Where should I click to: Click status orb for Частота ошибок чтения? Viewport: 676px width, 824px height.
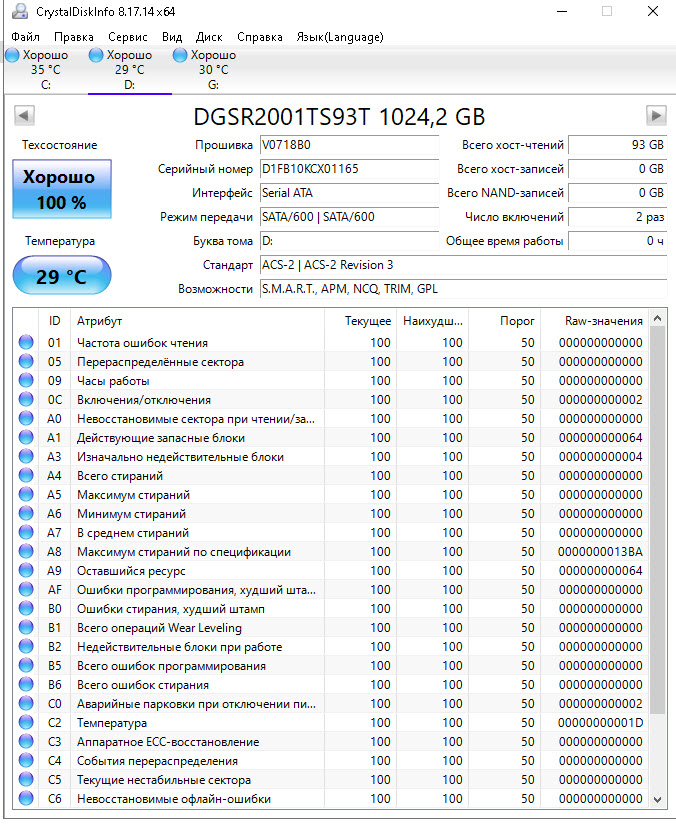tap(26, 342)
